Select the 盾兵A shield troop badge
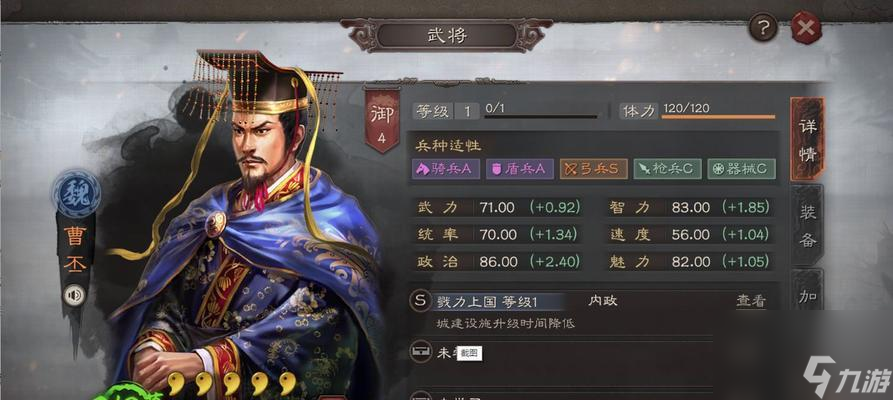This screenshot has height=400, width=893. pyautogui.click(x=519, y=169)
